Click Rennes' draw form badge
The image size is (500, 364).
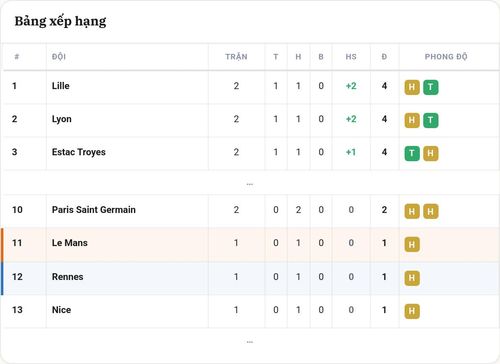pos(412,278)
